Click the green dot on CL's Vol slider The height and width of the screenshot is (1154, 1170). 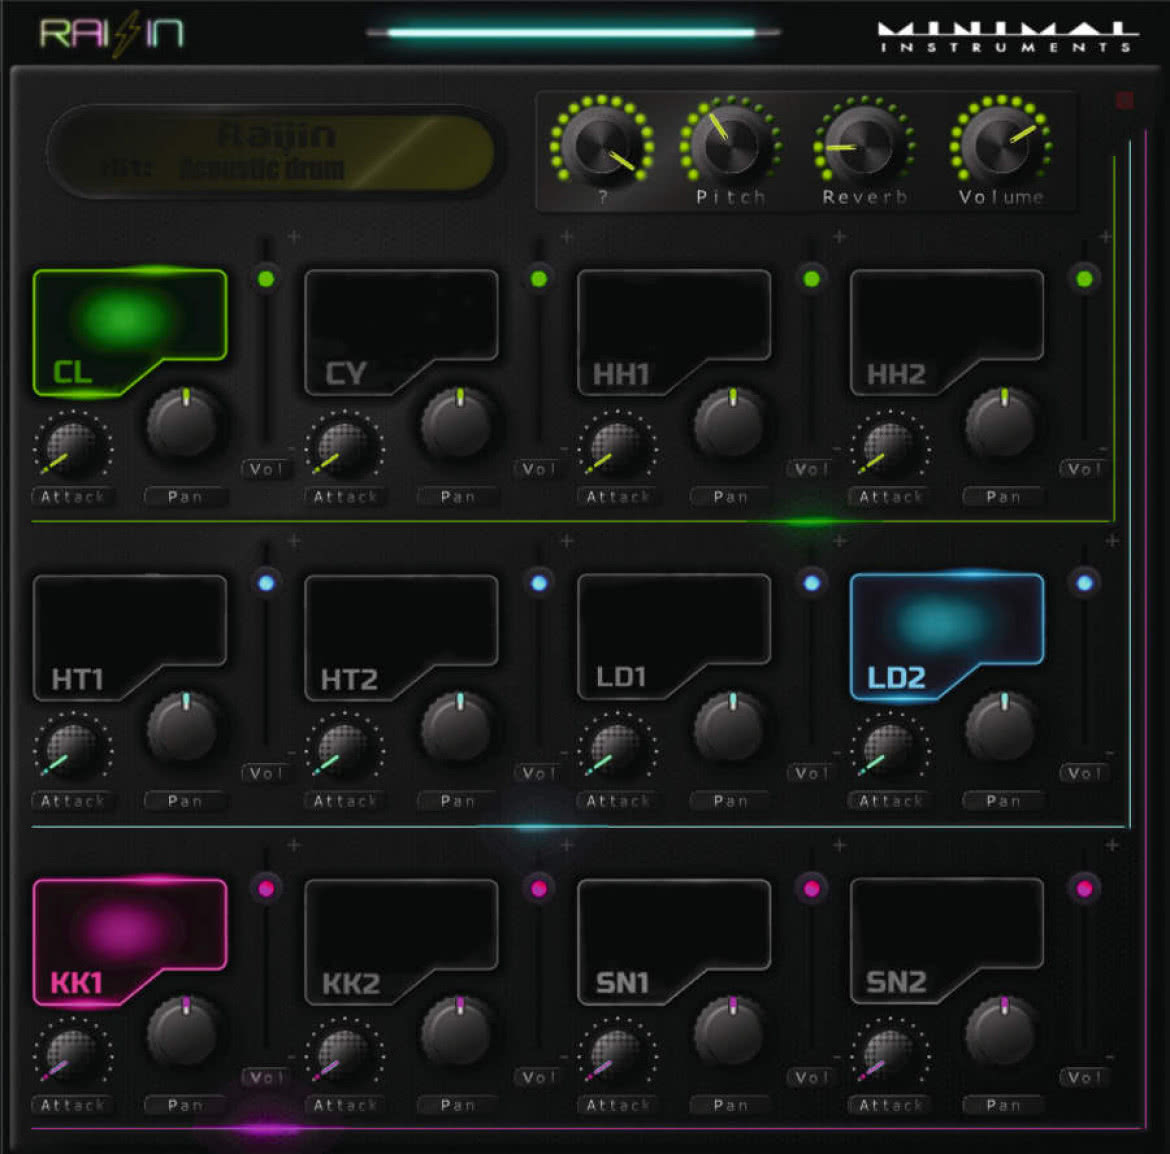coord(266,279)
